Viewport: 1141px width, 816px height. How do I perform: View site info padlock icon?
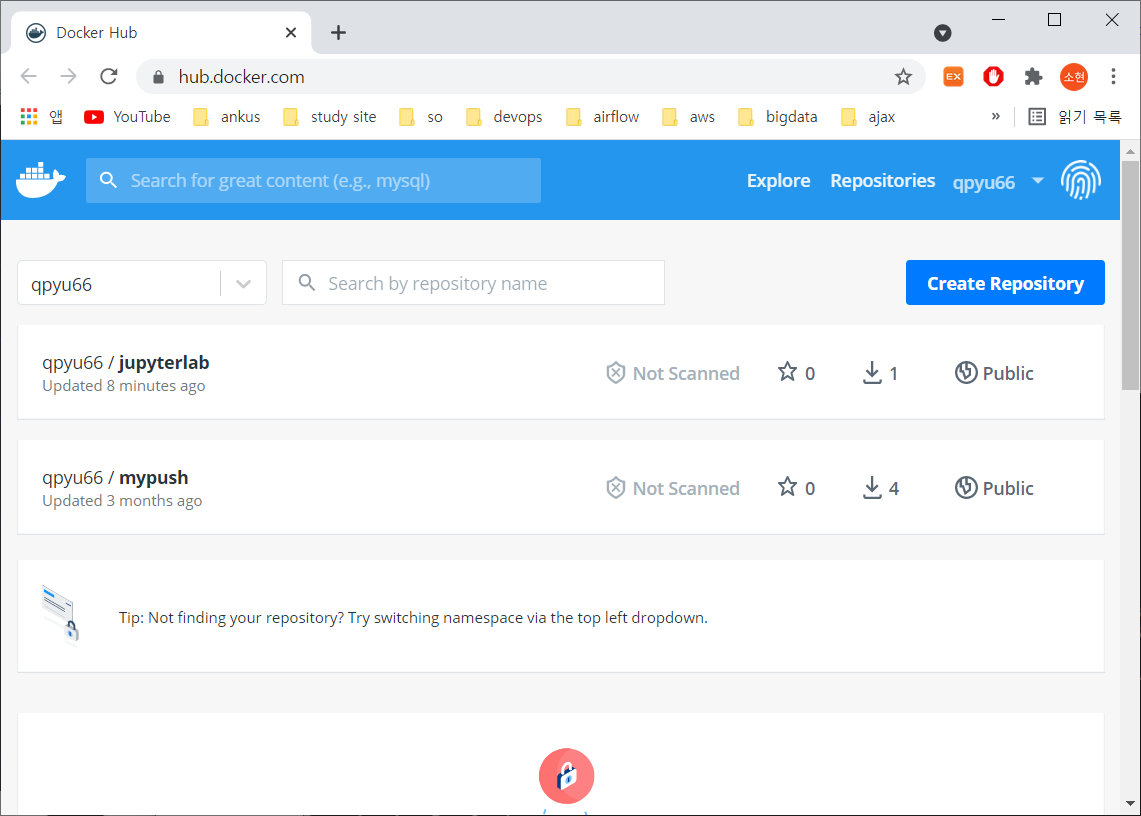coord(158,77)
